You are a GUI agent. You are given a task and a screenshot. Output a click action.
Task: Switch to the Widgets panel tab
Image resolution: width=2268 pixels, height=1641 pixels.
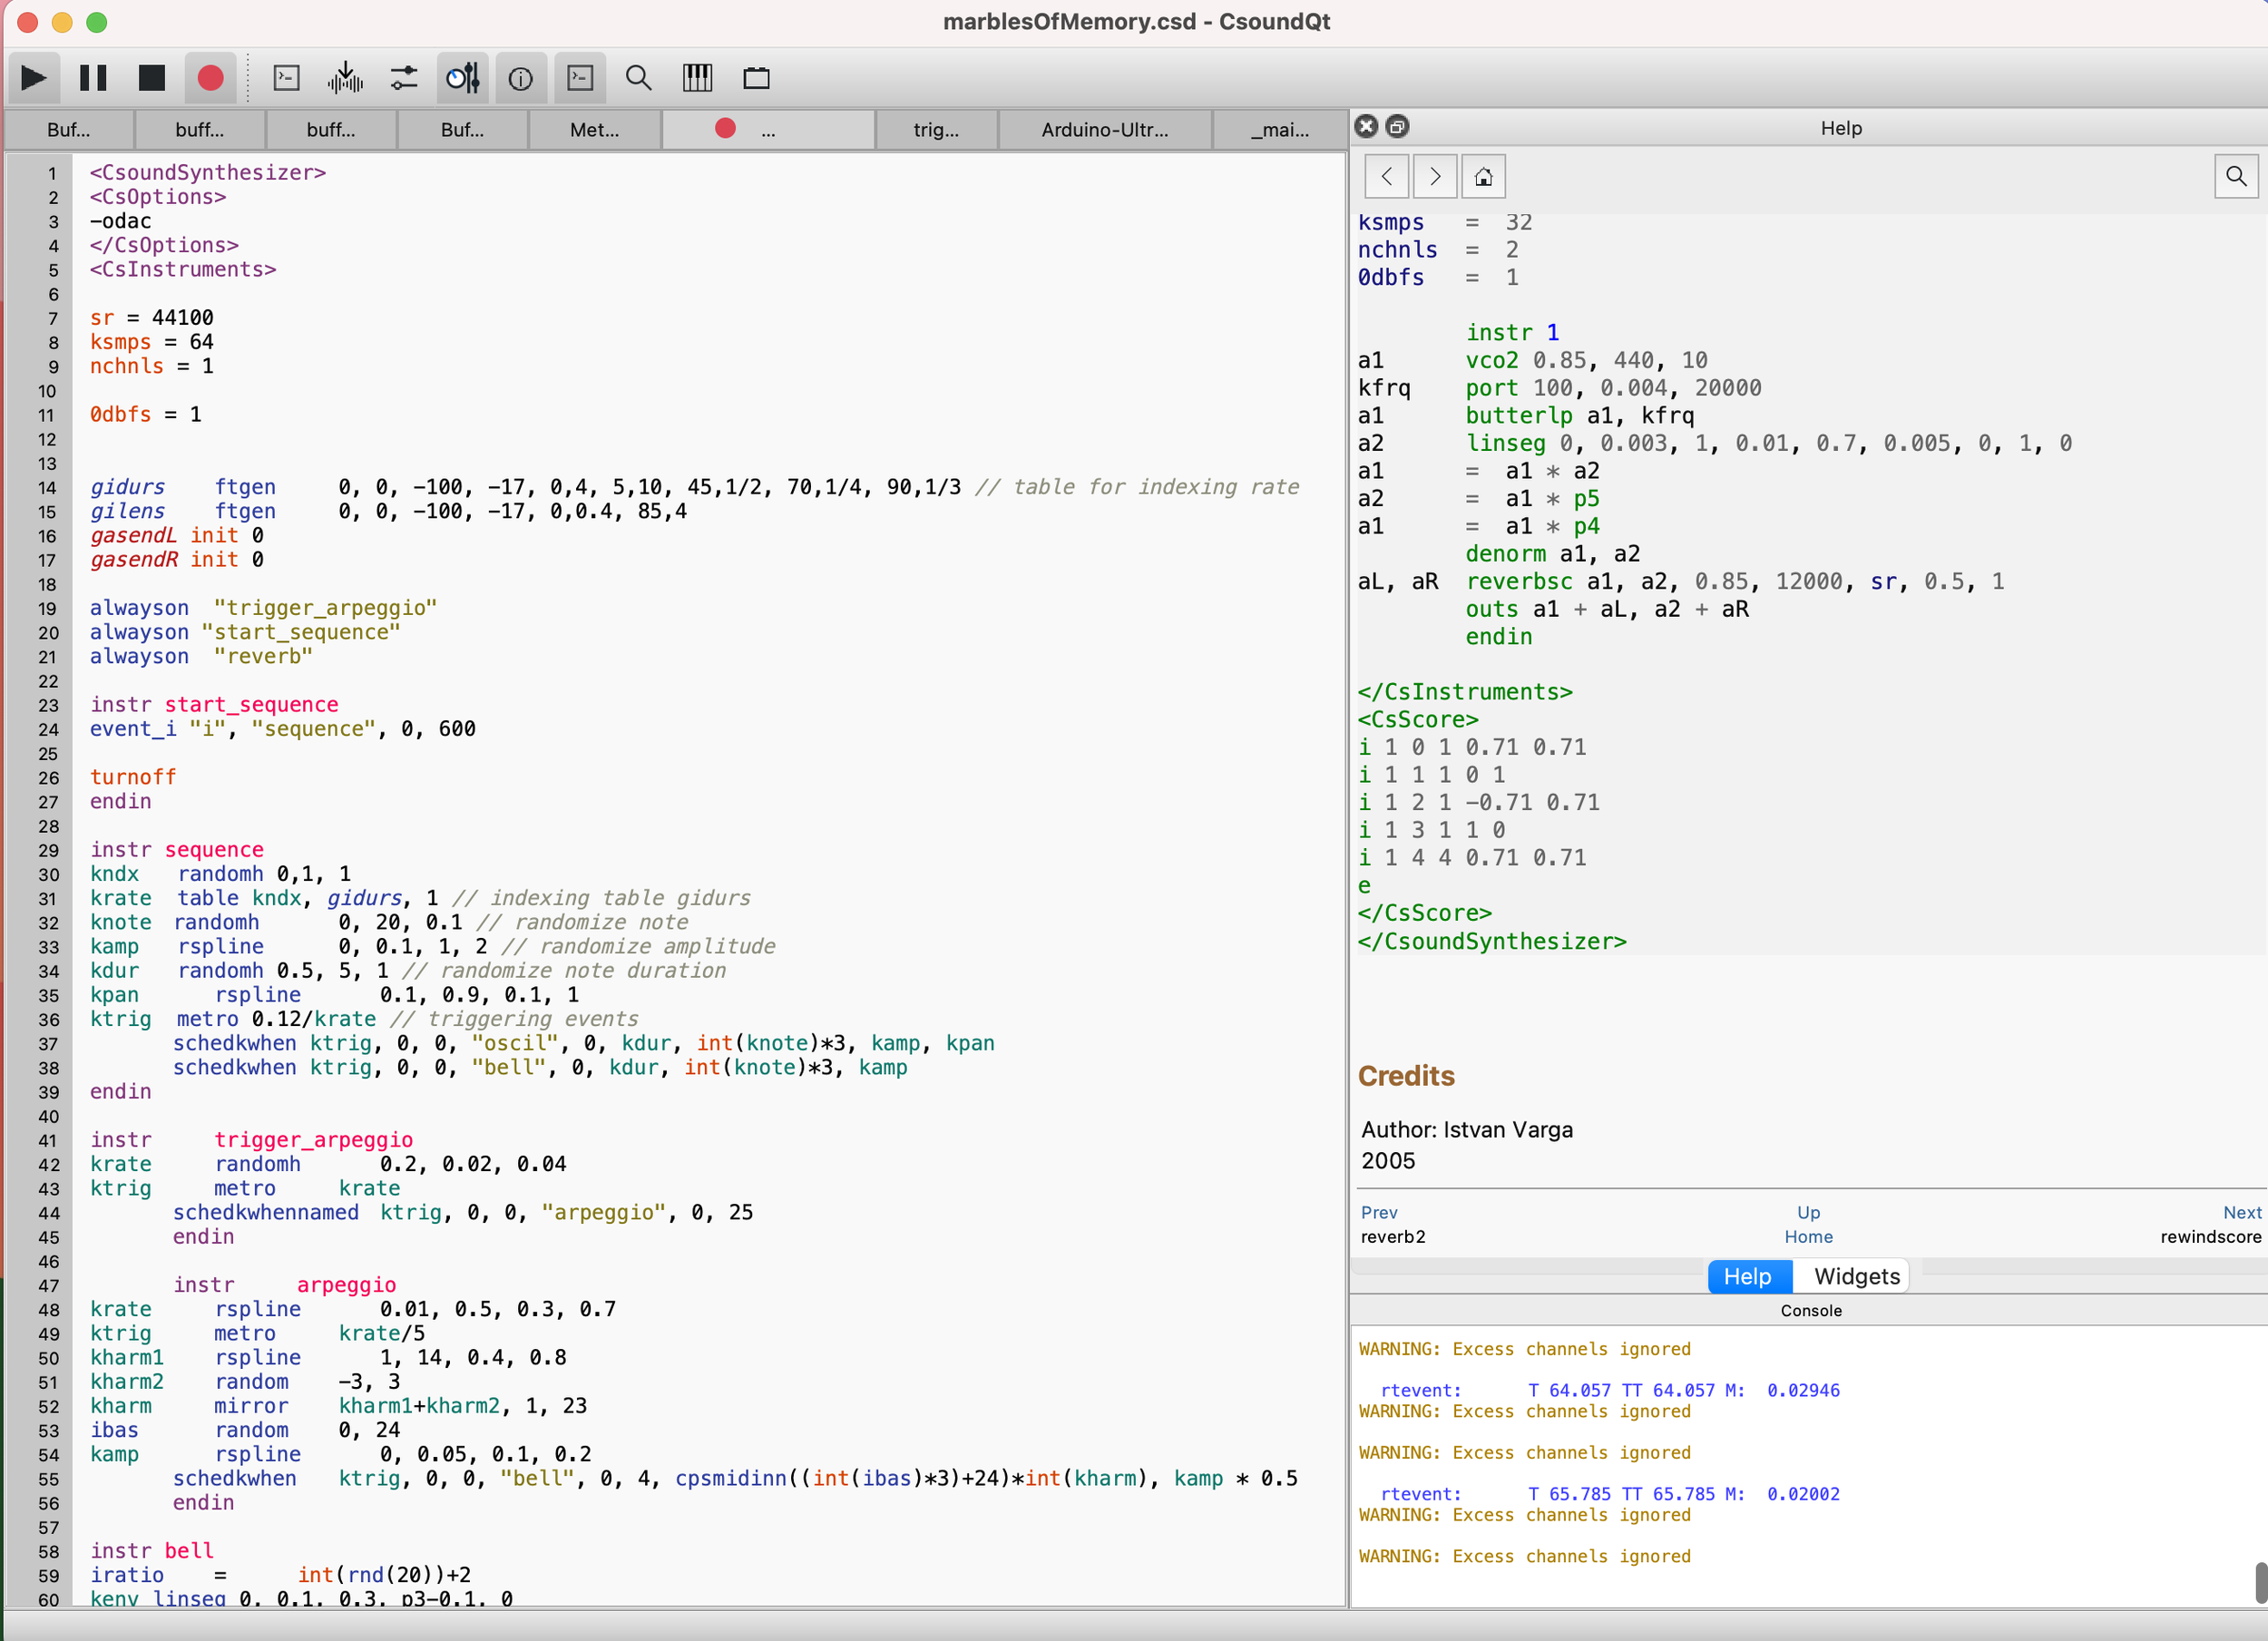pyautogui.click(x=1856, y=1276)
